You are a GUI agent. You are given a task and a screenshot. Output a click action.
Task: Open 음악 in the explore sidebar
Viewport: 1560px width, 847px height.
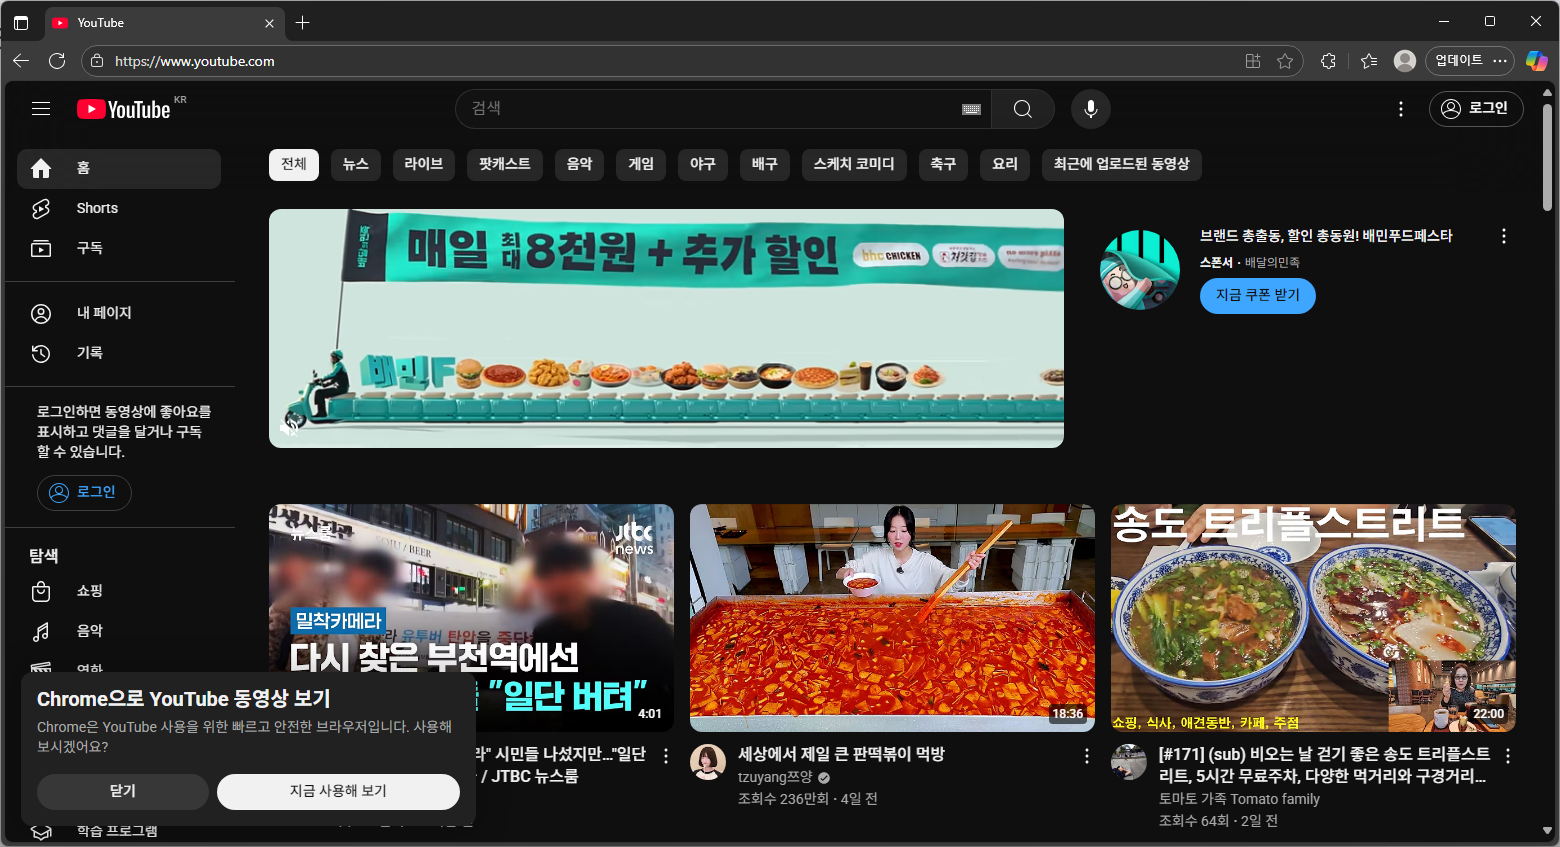[88, 631]
